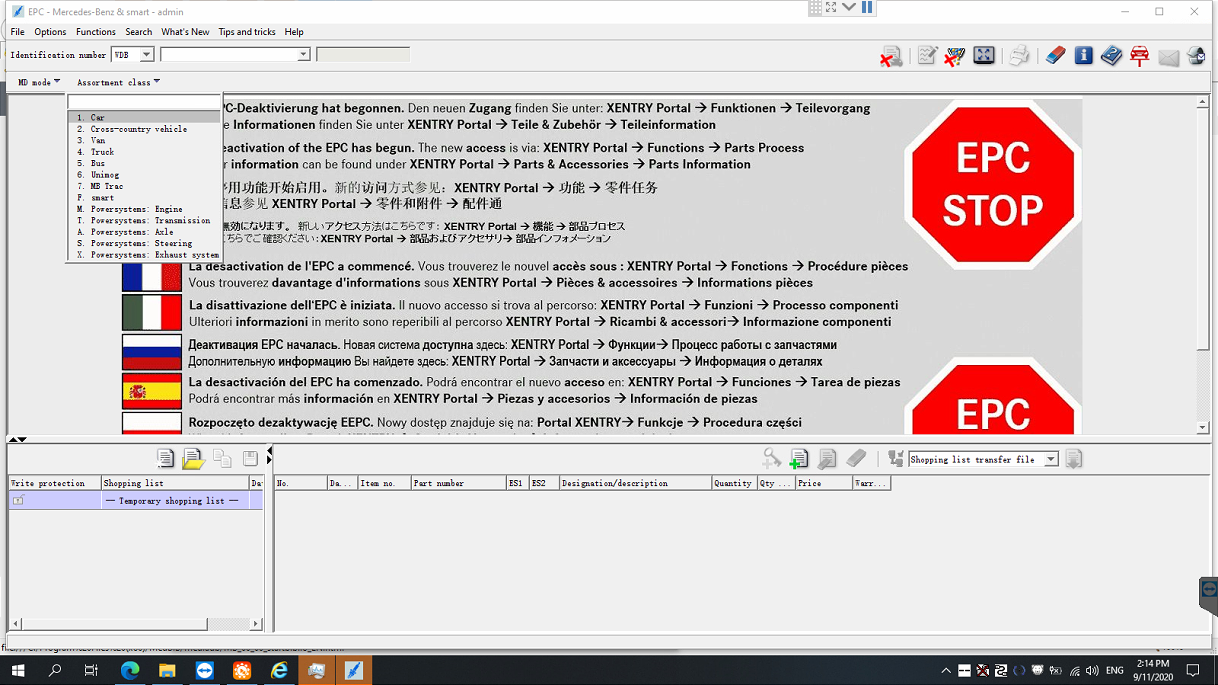Expand the identification number combo box arrow

(303, 55)
